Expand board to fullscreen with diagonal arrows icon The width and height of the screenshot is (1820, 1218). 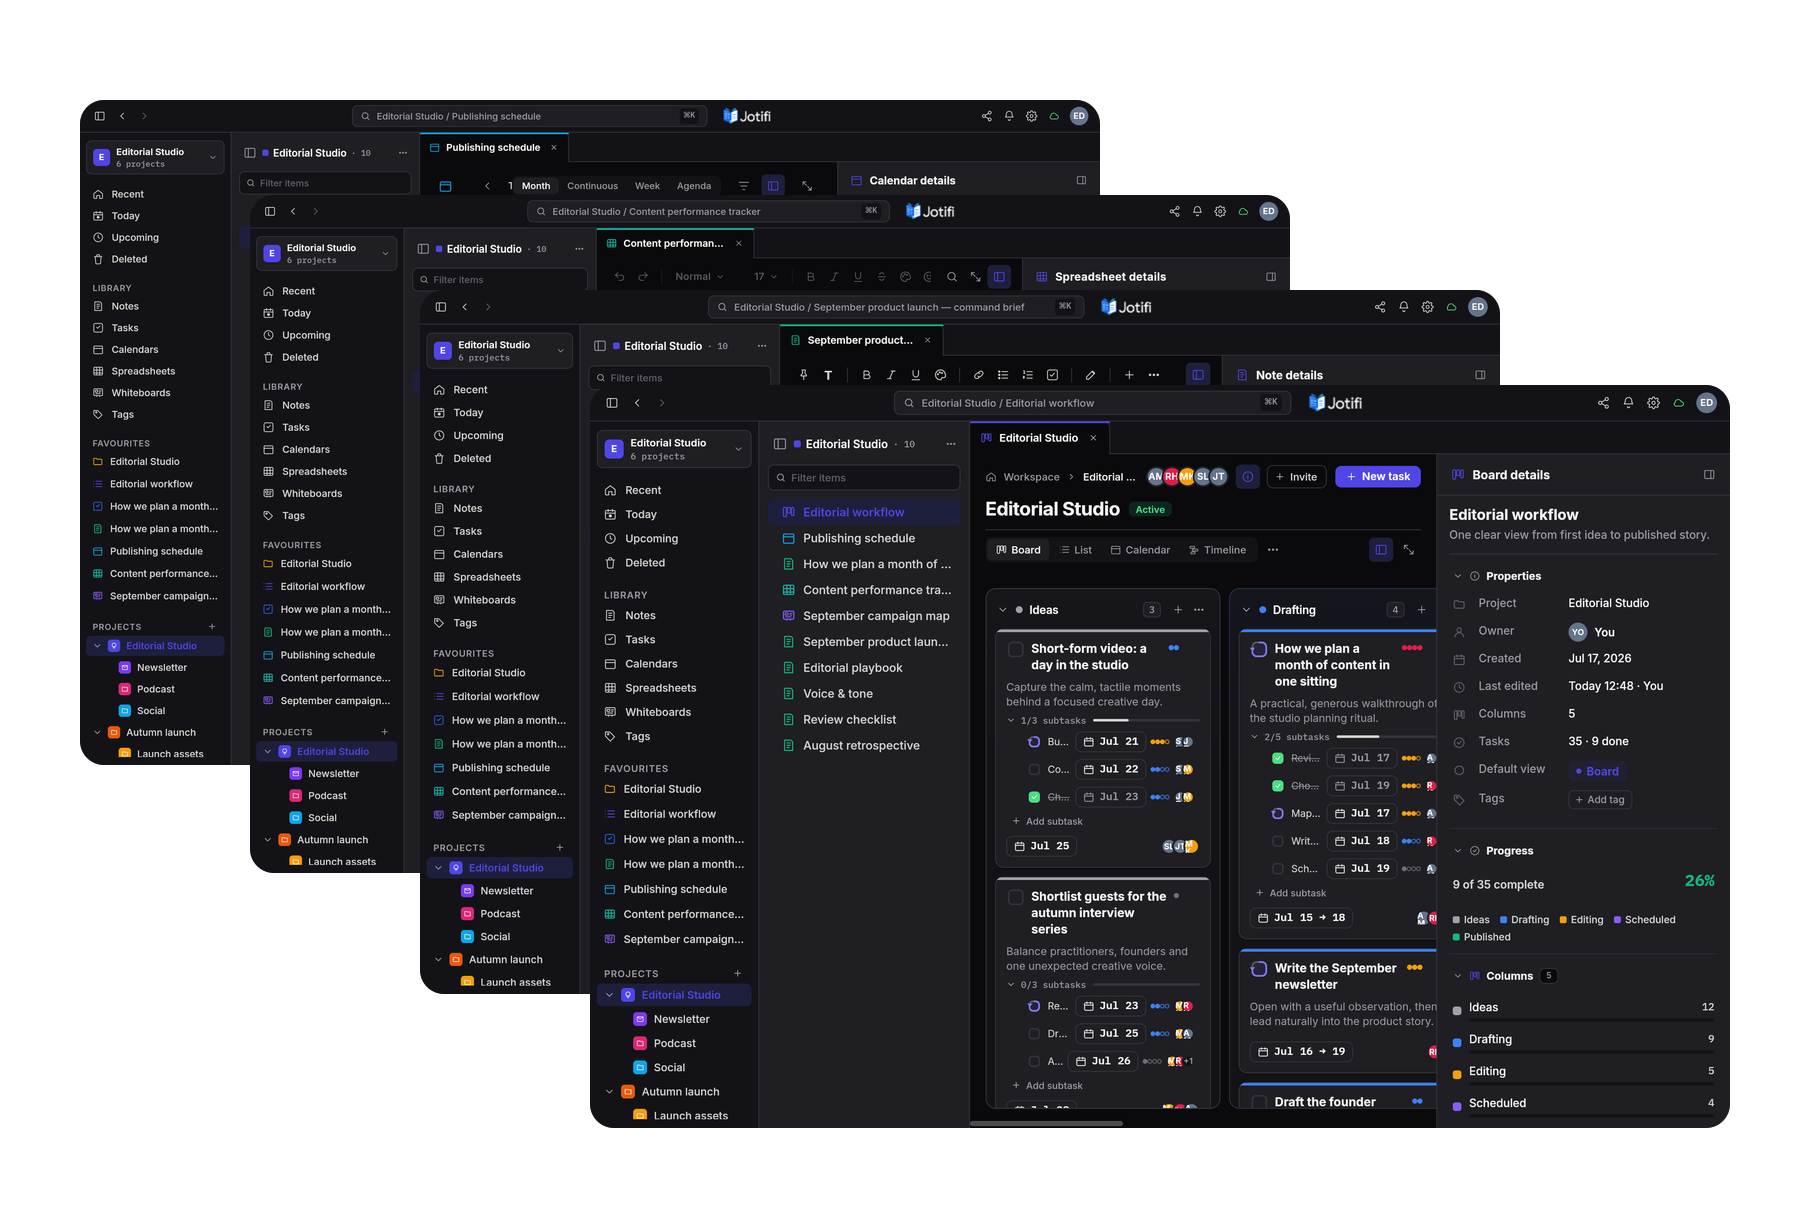click(1408, 550)
